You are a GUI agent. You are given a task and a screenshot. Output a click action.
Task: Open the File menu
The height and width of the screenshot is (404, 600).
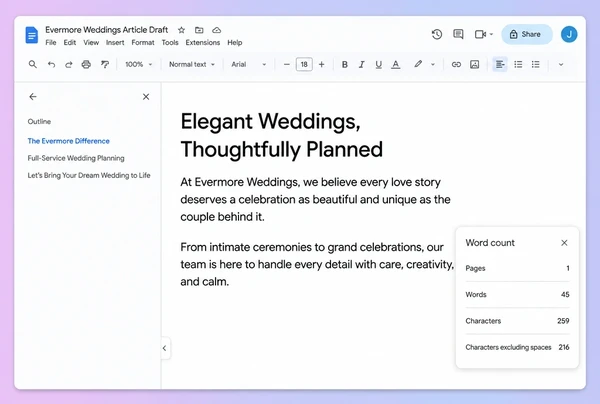click(51, 42)
